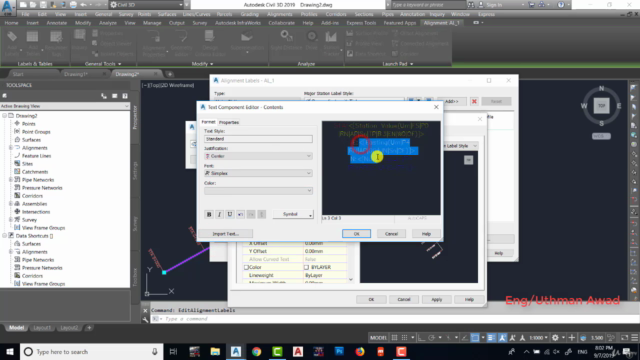
Task: Click the Text Style field showing Standard
Action: [258, 139]
